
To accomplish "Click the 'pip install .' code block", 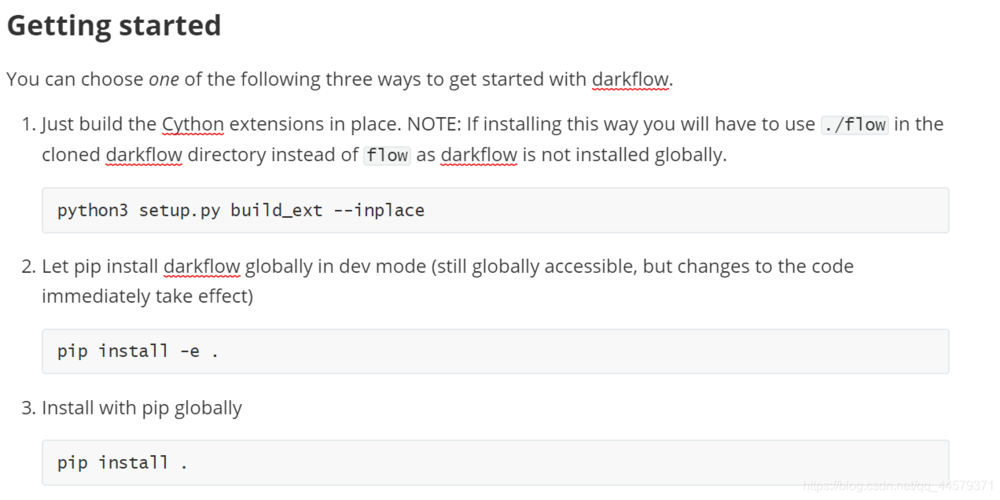I will 496,462.
